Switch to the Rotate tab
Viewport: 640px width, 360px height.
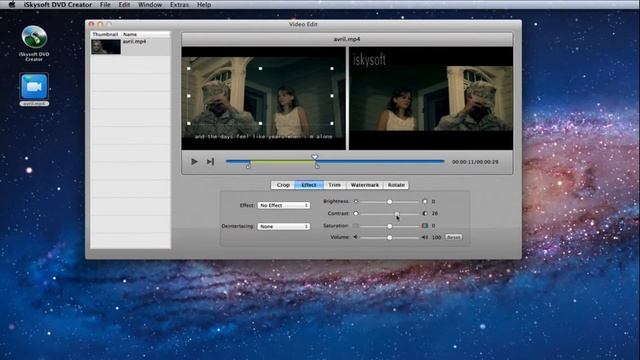click(396, 185)
